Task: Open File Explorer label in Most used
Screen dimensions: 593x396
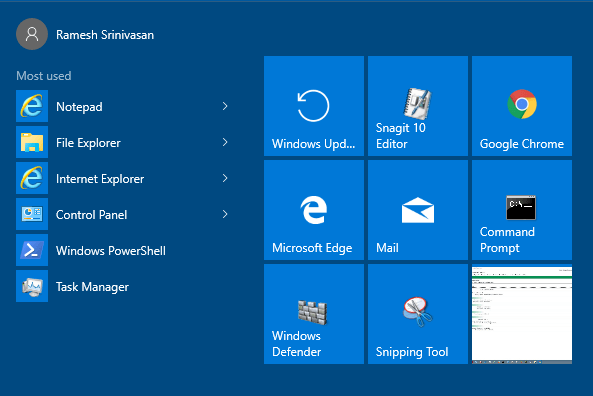Action: click(x=88, y=143)
